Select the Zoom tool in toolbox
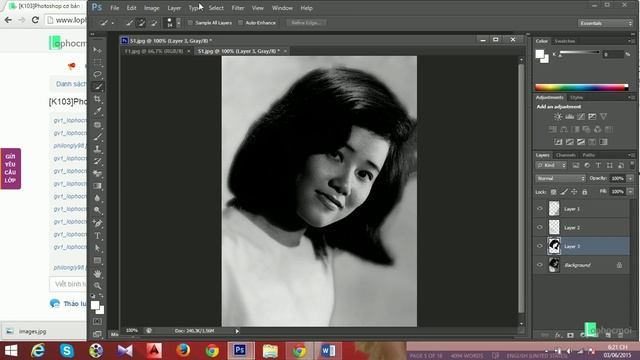The image size is (640, 360). (97, 286)
